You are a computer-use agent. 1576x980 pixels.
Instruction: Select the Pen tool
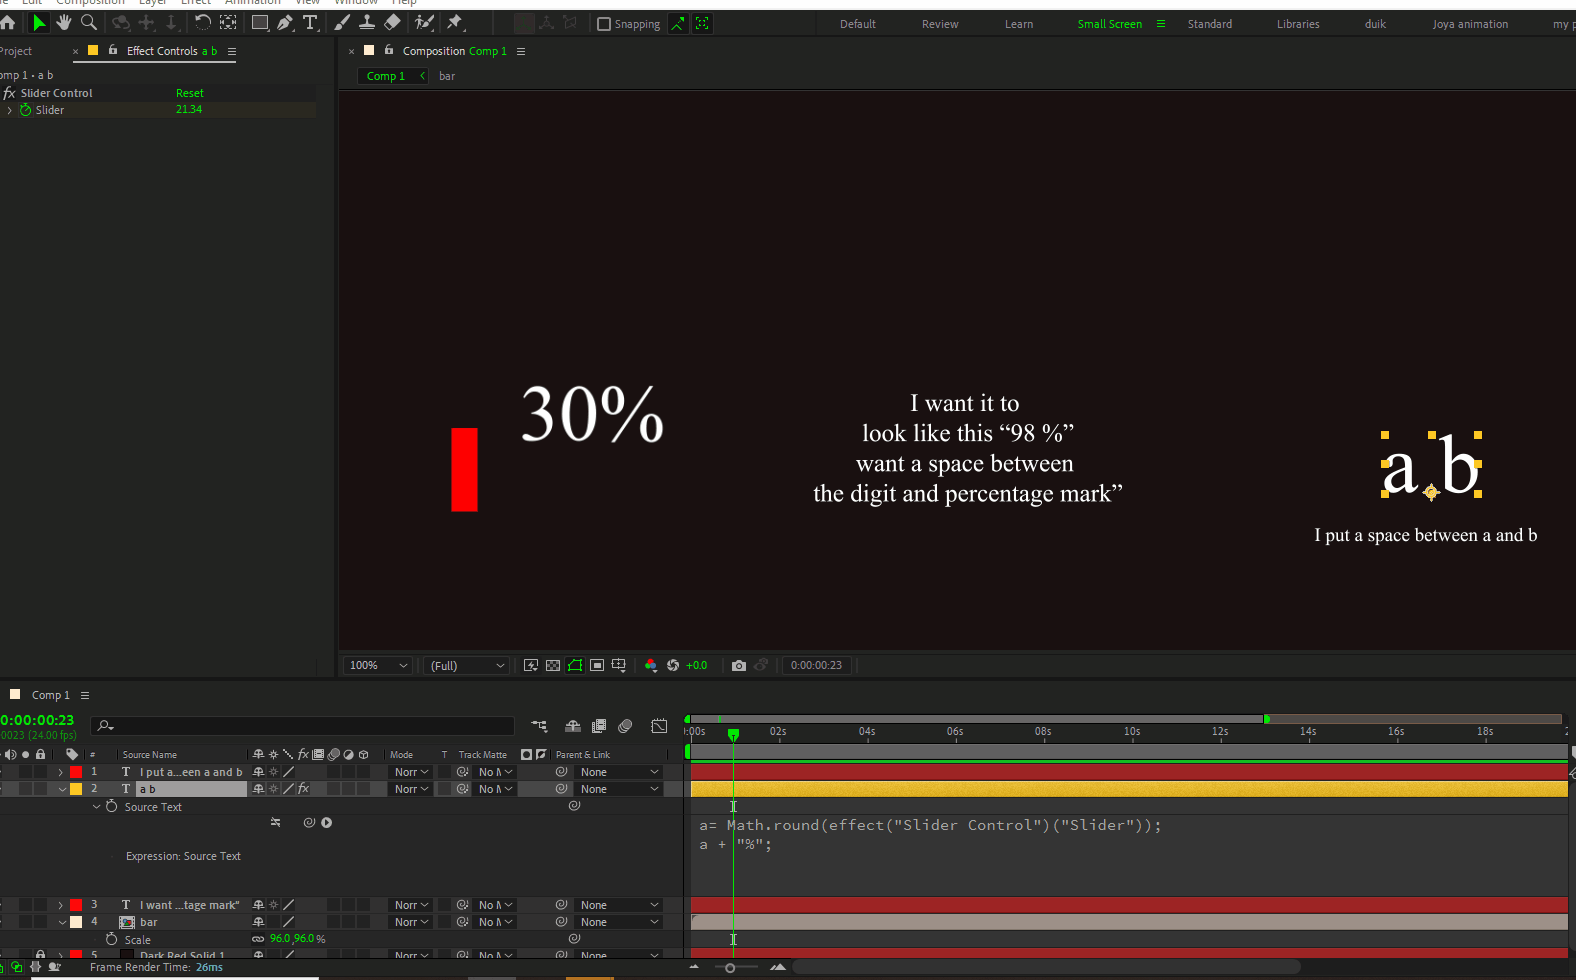[x=285, y=22]
